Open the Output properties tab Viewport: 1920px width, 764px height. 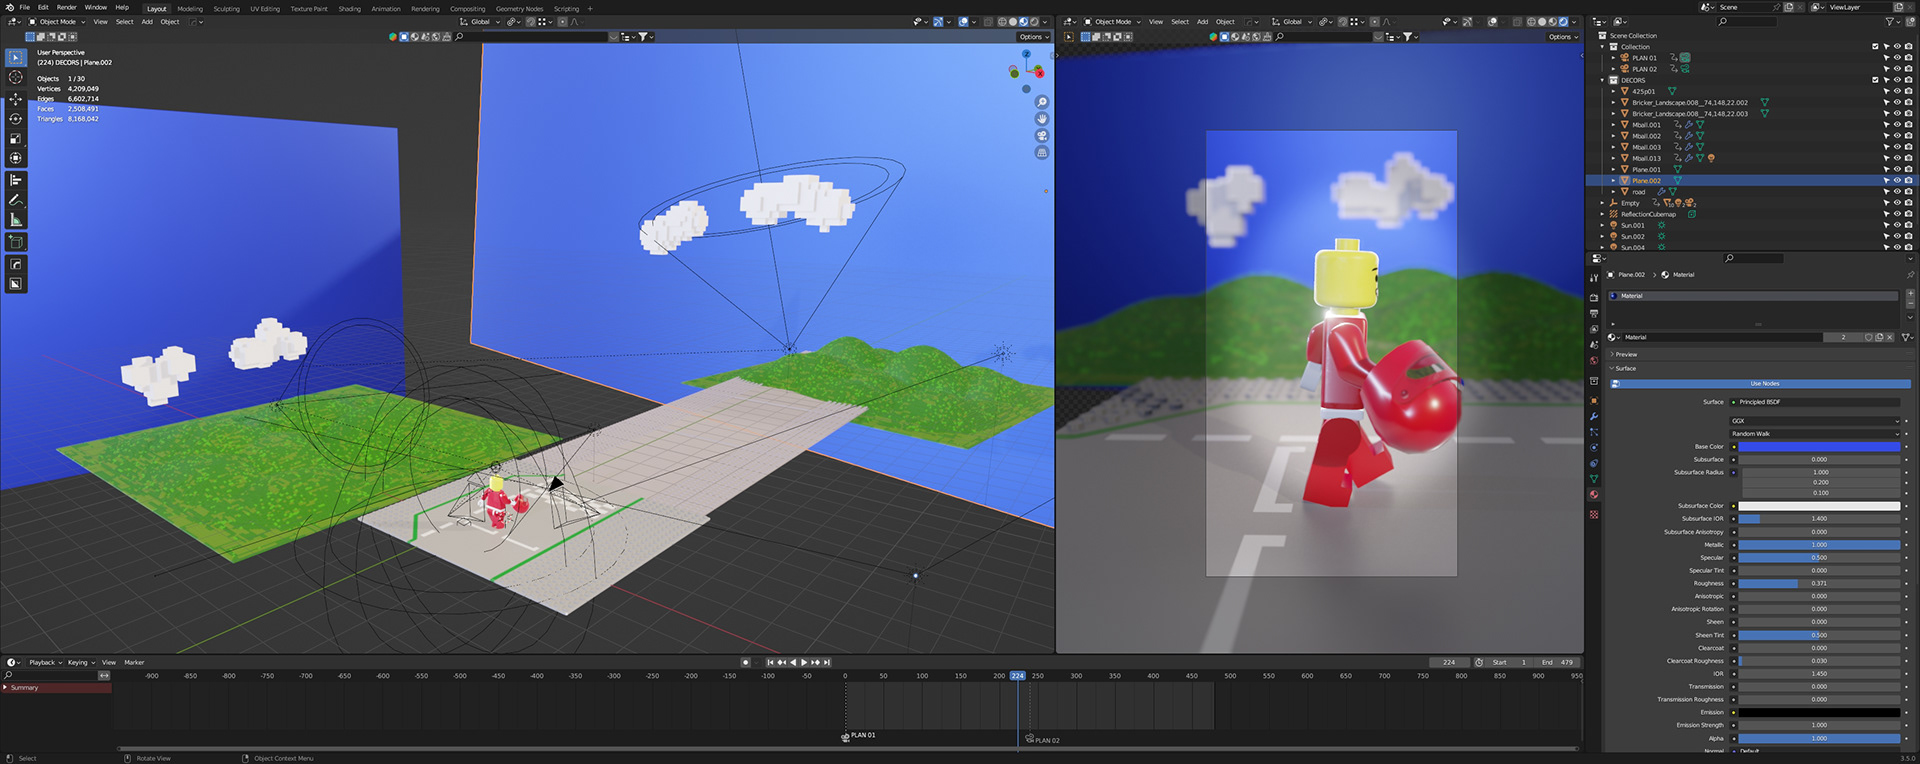pos(1594,313)
